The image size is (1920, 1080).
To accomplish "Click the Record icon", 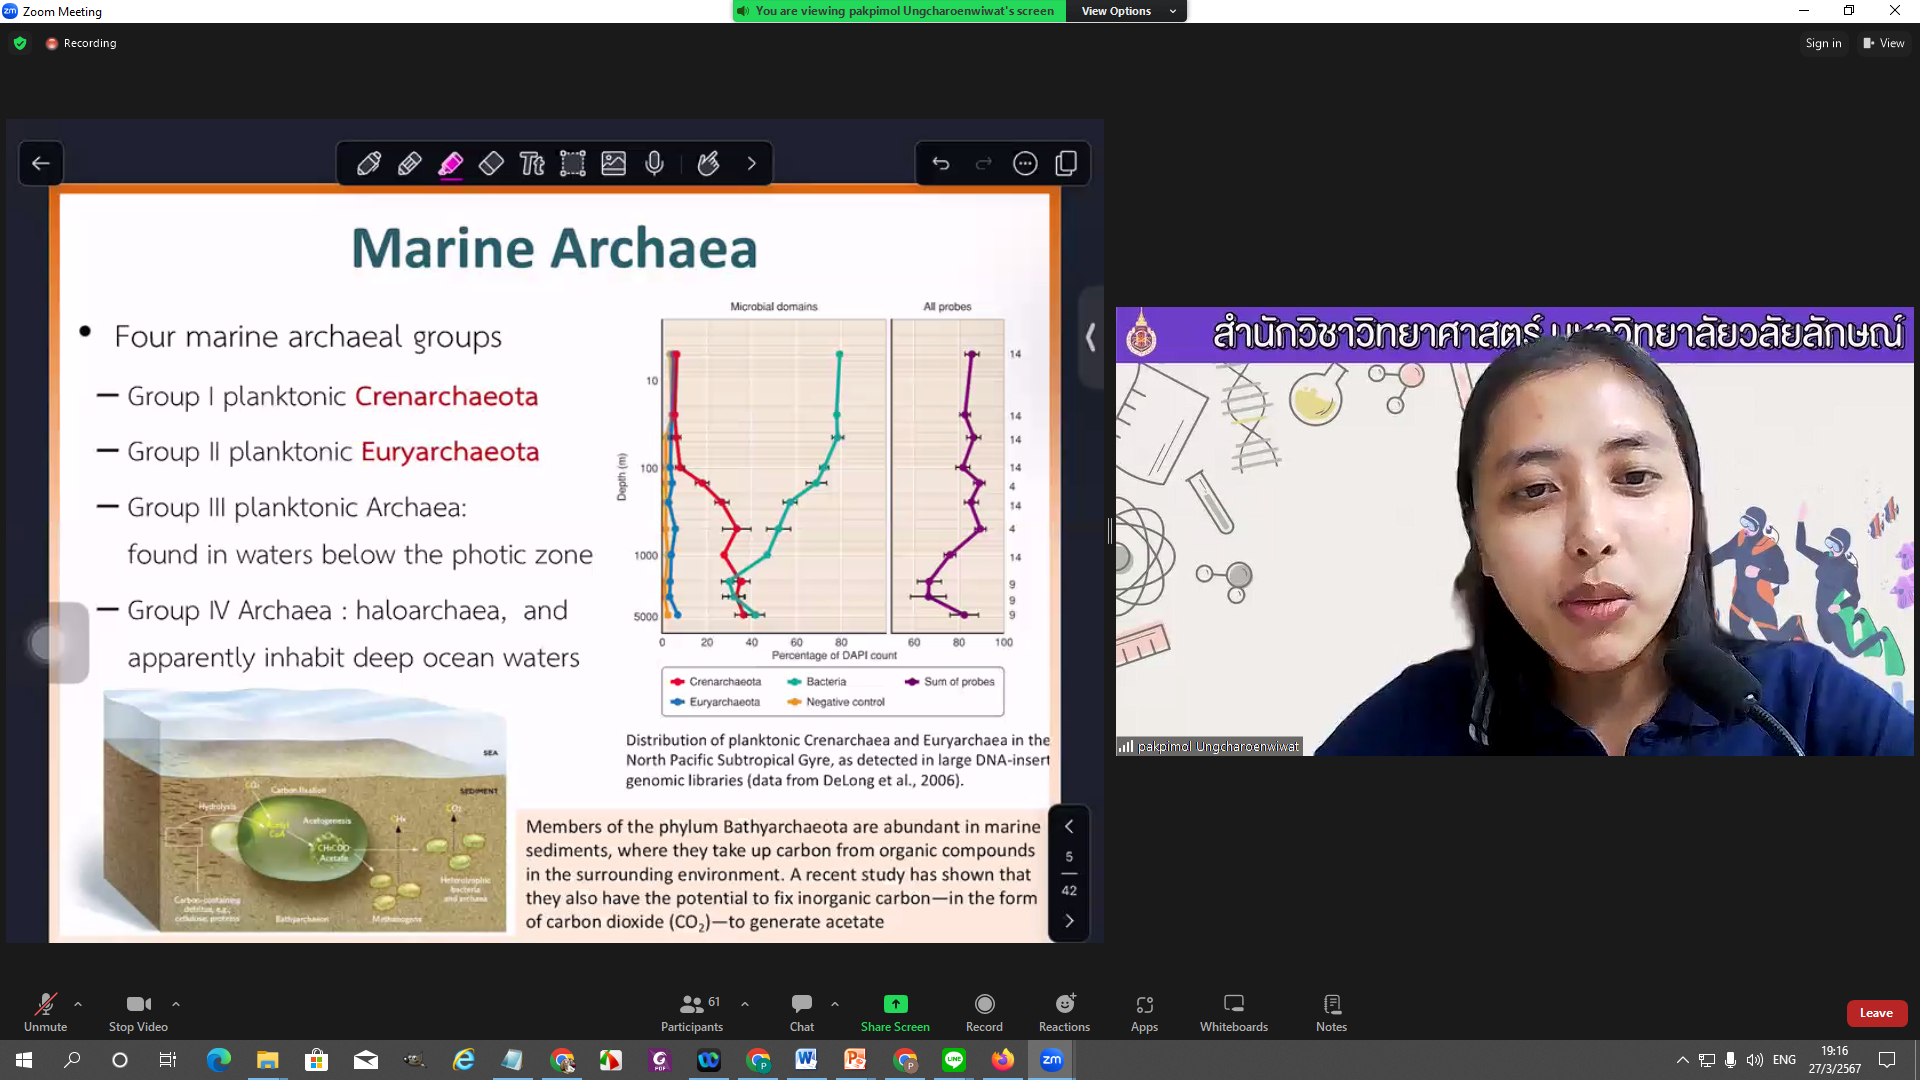I will tap(984, 1005).
